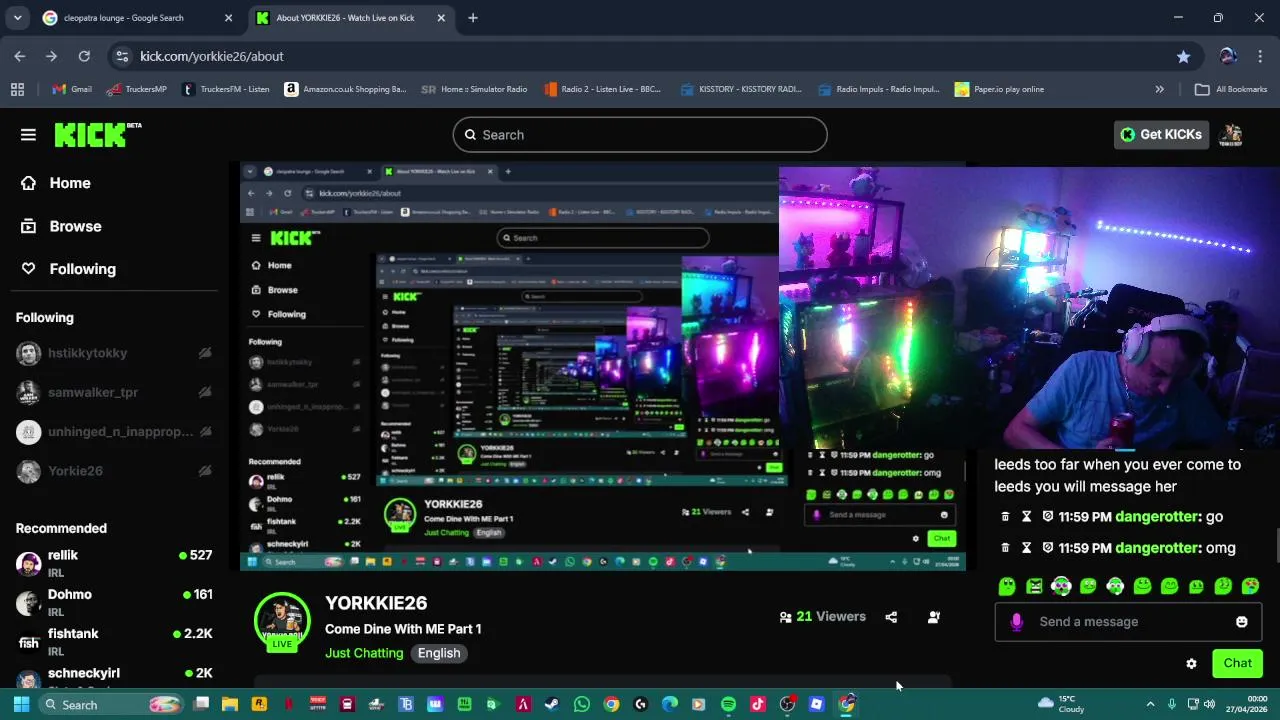This screenshot has height=720, width=1280.
Task: Open Steam from the taskbar
Action: click(x=552, y=704)
